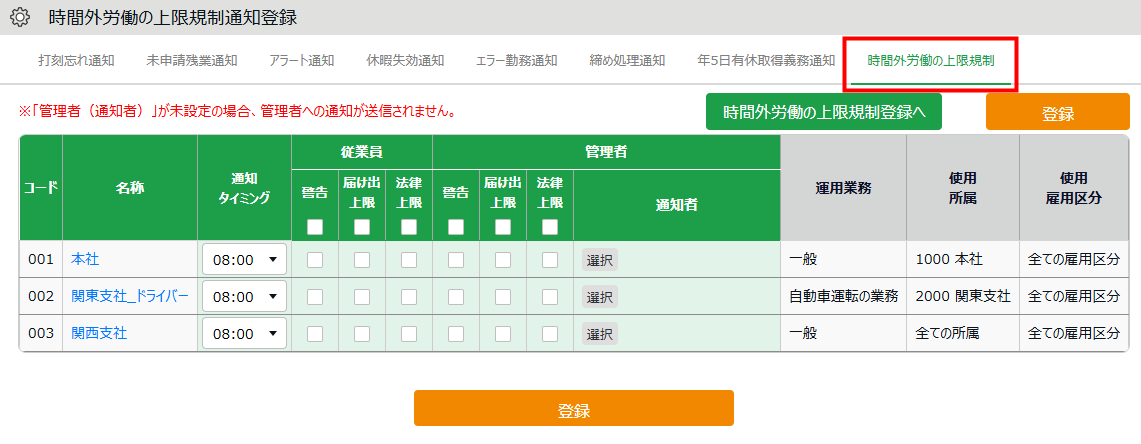Click the 使用雇用区分 column header
Viewport: 1141px width, 444px height.
pyautogui.click(x=1073, y=188)
